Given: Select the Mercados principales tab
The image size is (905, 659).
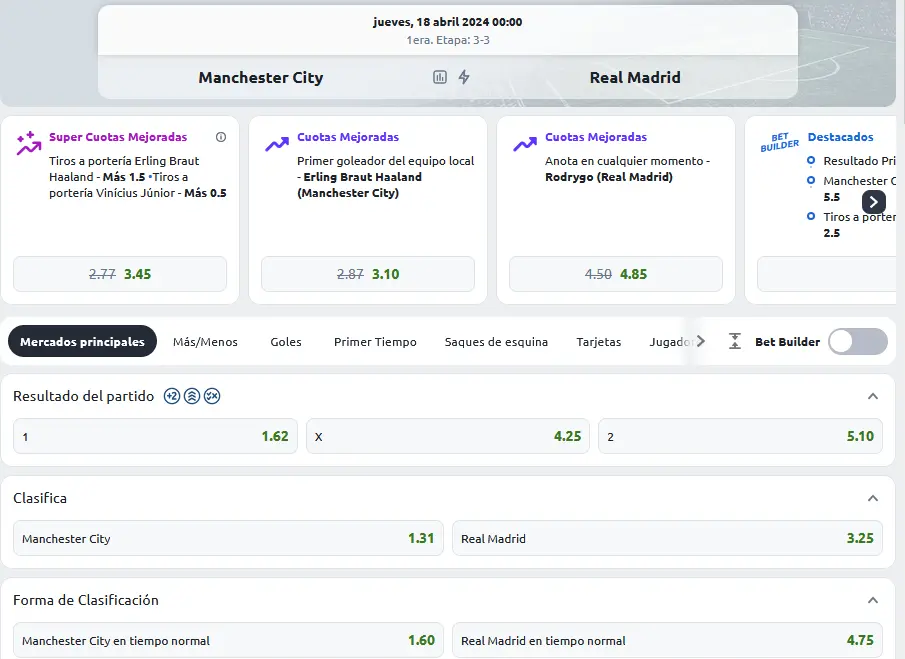Looking at the screenshot, I should pyautogui.click(x=83, y=341).
